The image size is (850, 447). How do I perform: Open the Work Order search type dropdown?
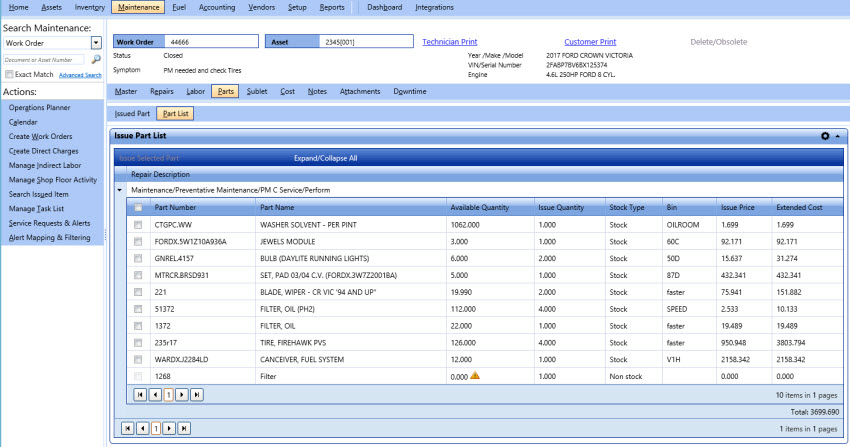click(x=96, y=43)
